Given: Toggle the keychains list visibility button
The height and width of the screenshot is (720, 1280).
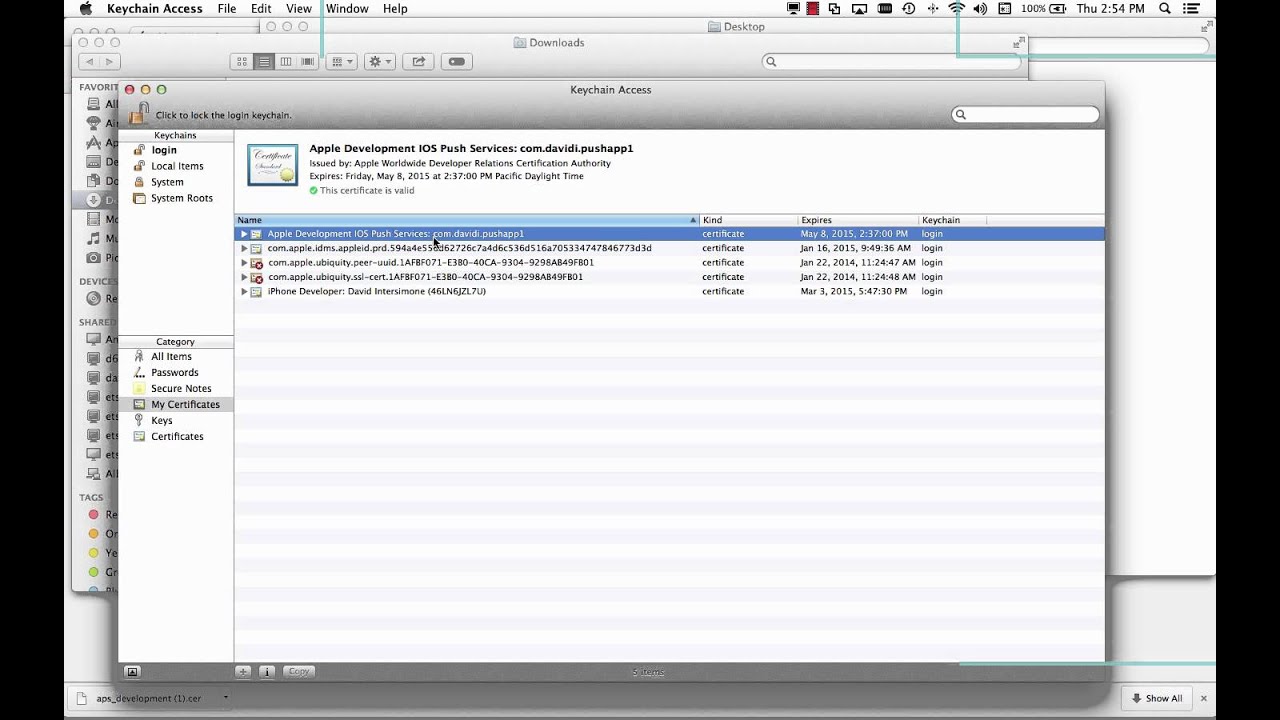Looking at the screenshot, I should (x=132, y=672).
